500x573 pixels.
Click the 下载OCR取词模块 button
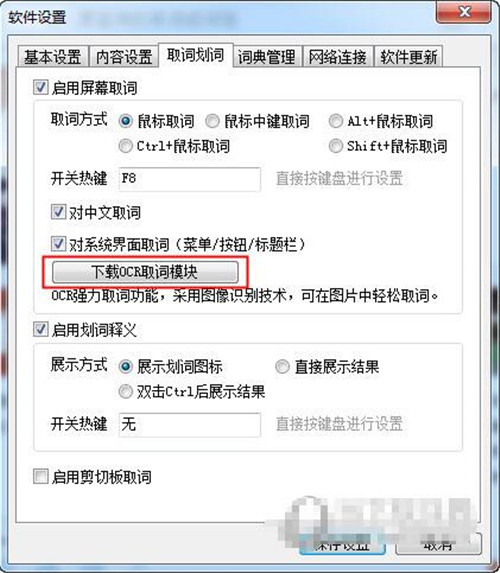pos(145,272)
